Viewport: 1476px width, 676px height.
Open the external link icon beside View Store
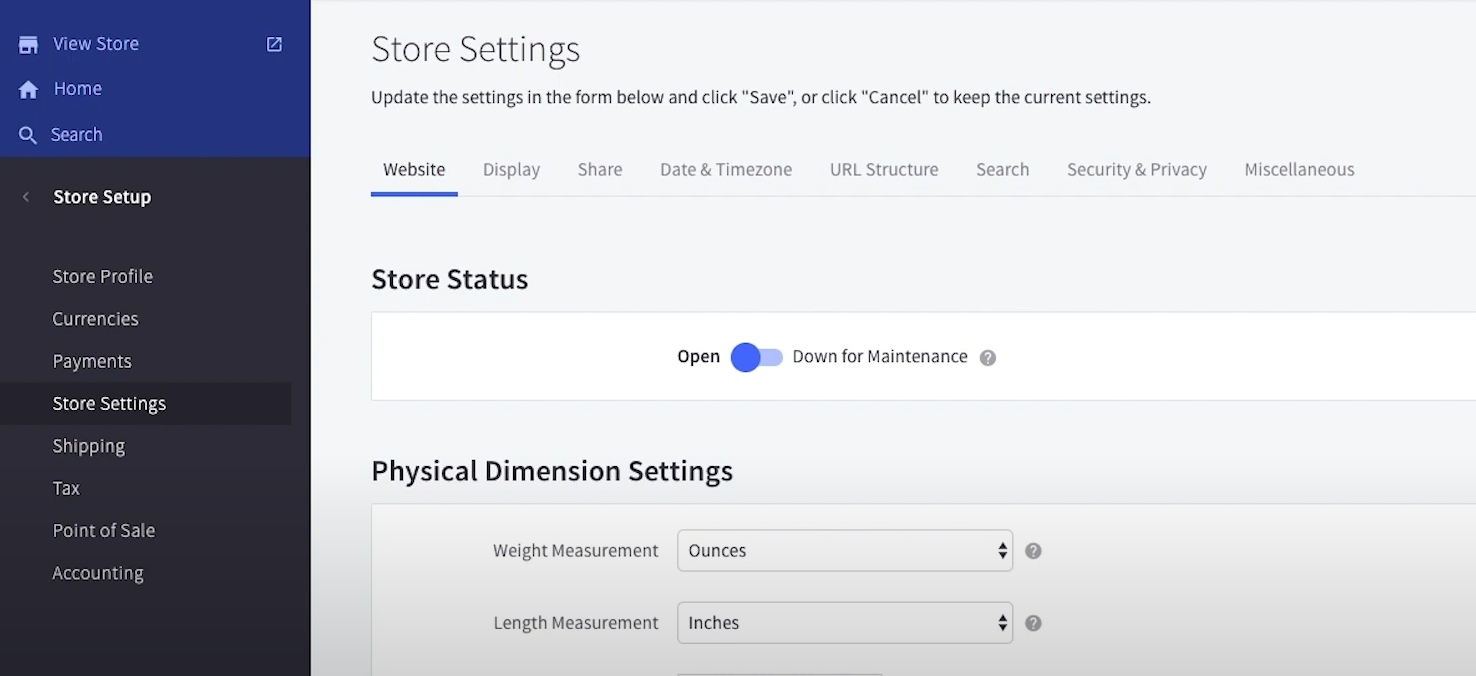274,44
